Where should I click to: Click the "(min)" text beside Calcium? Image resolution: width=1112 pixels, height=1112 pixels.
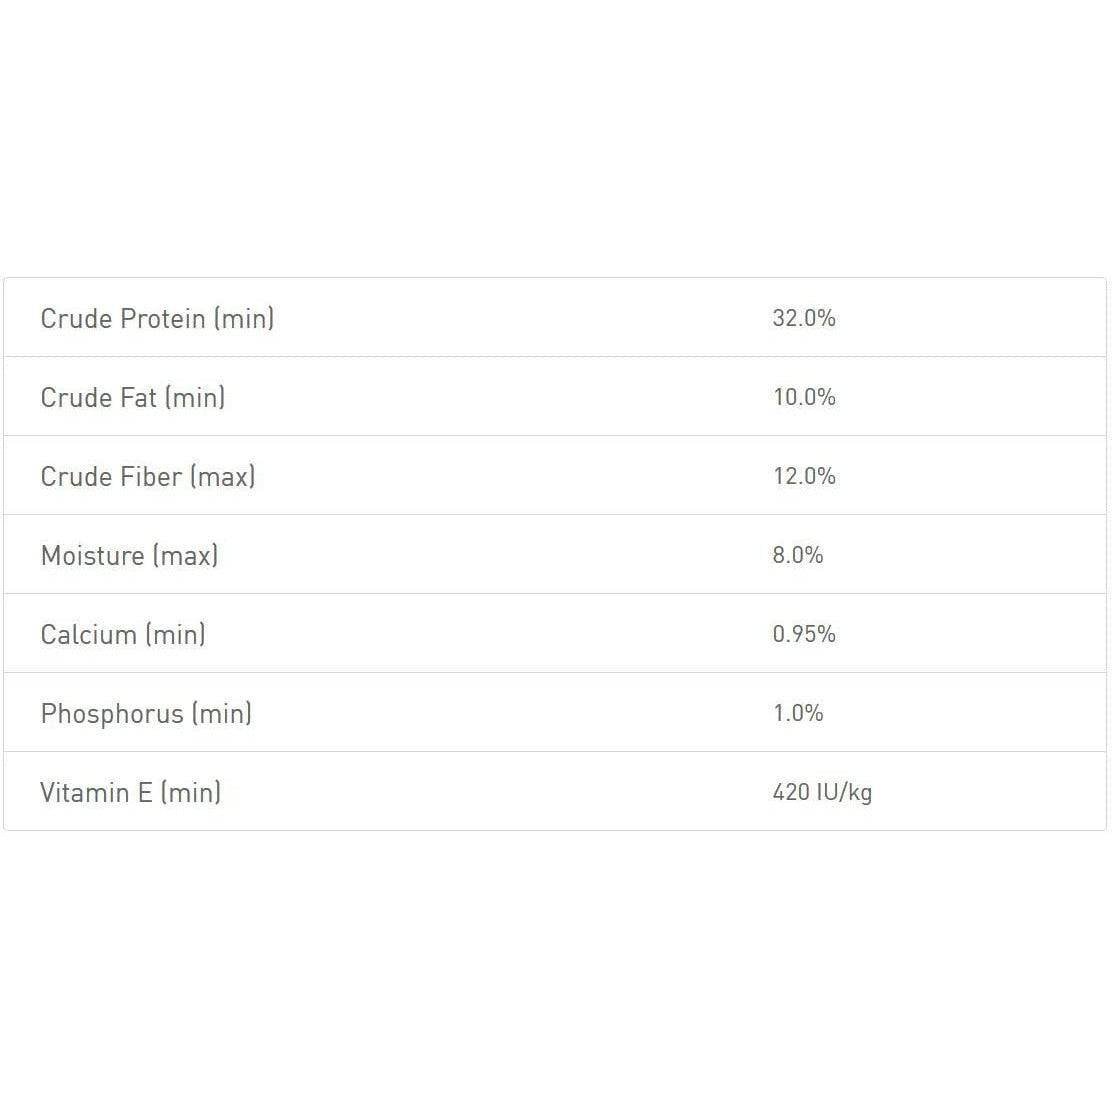(x=175, y=634)
